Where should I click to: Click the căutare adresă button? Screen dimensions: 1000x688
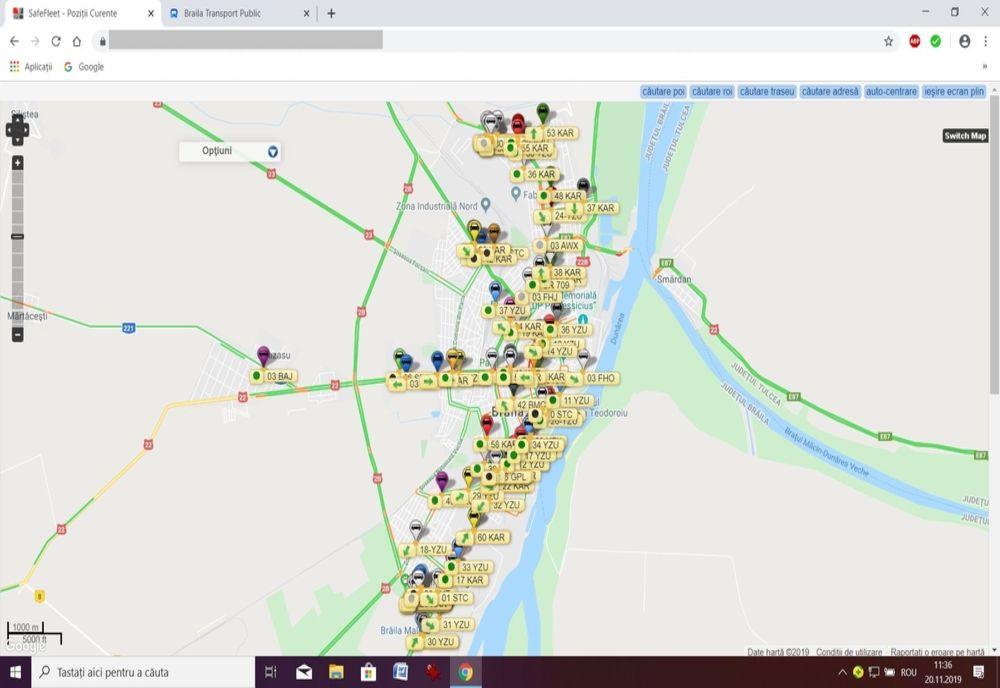pyautogui.click(x=829, y=91)
